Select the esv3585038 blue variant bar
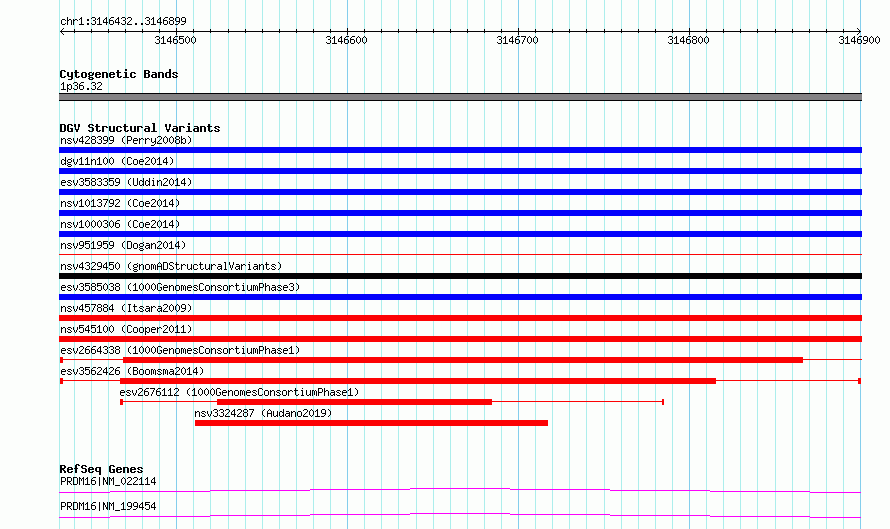 click(460, 297)
